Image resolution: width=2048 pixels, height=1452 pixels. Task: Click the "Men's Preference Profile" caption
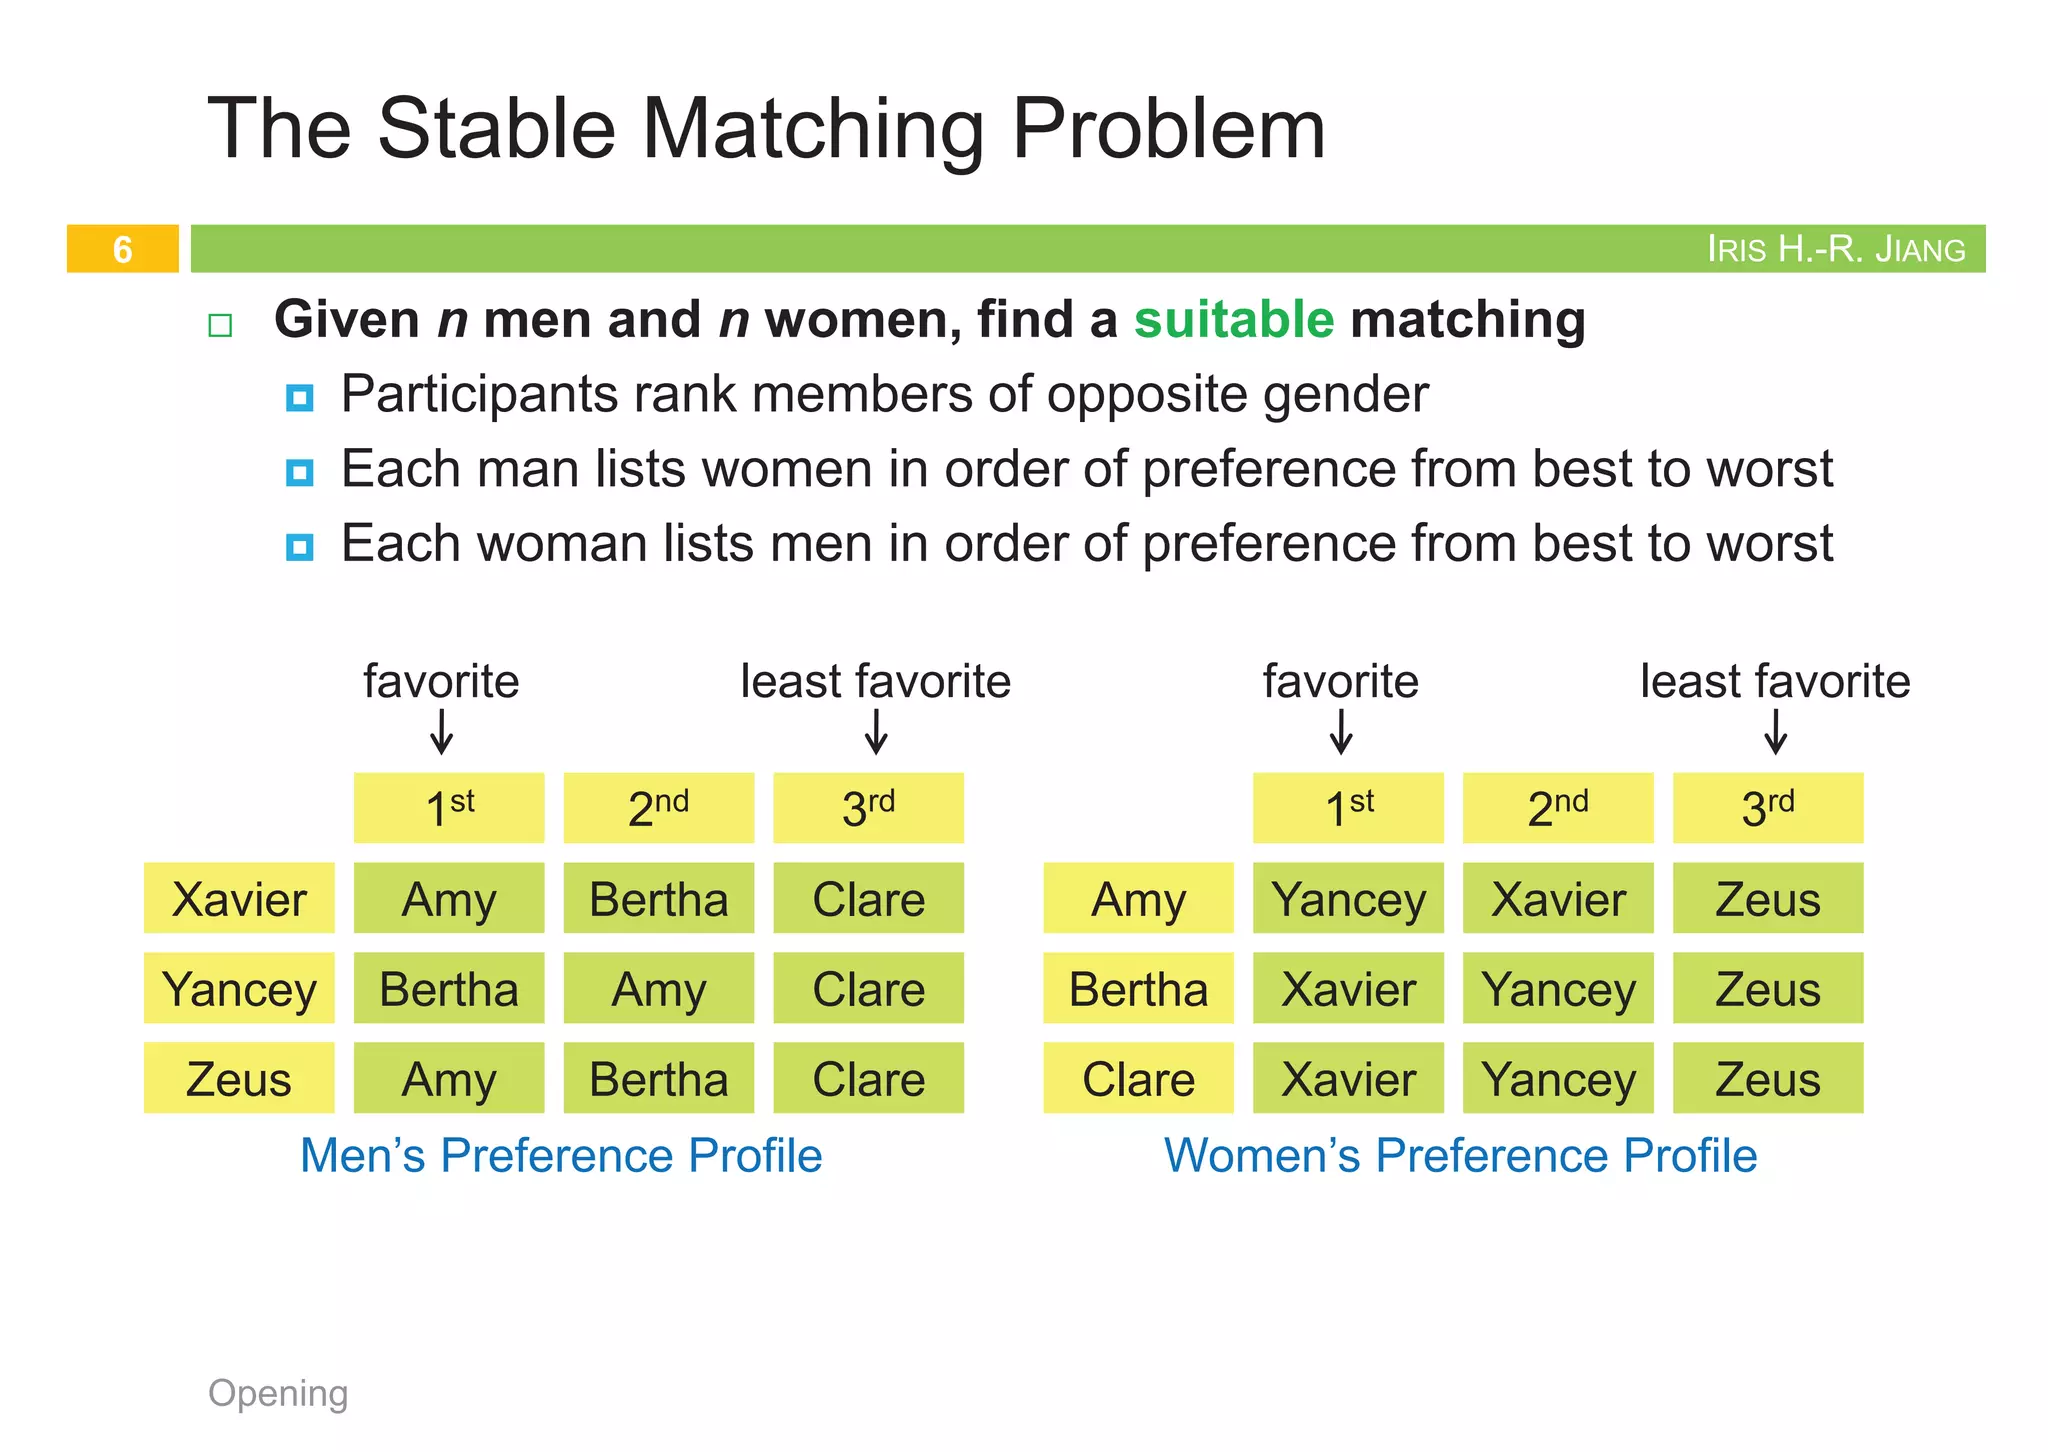click(x=561, y=1155)
